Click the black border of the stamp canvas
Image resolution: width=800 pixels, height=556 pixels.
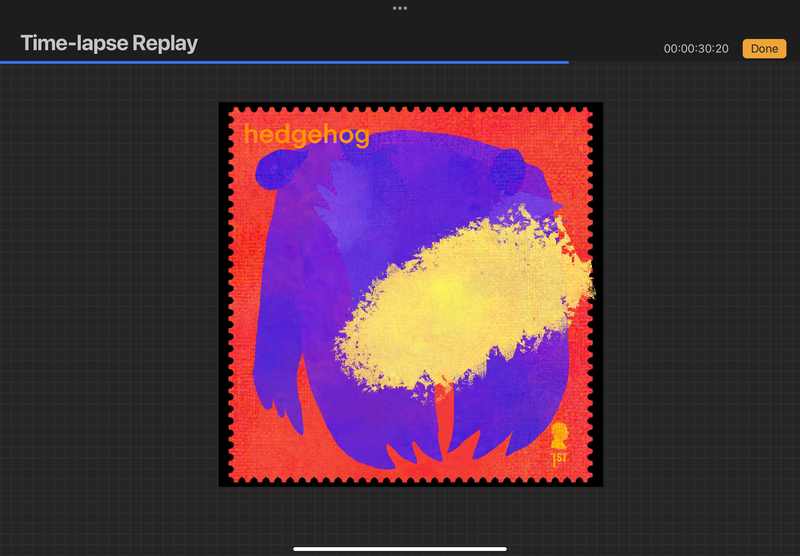224,300
